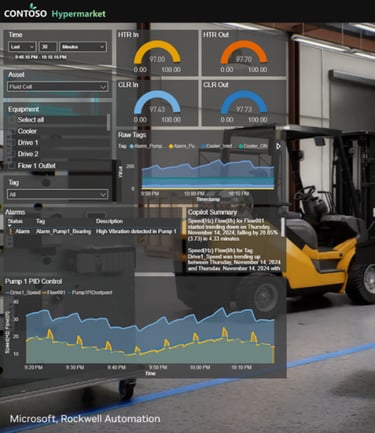The image size is (375, 433).
Task: Click the CLR In light blue gauge
Action: [x=157, y=103]
